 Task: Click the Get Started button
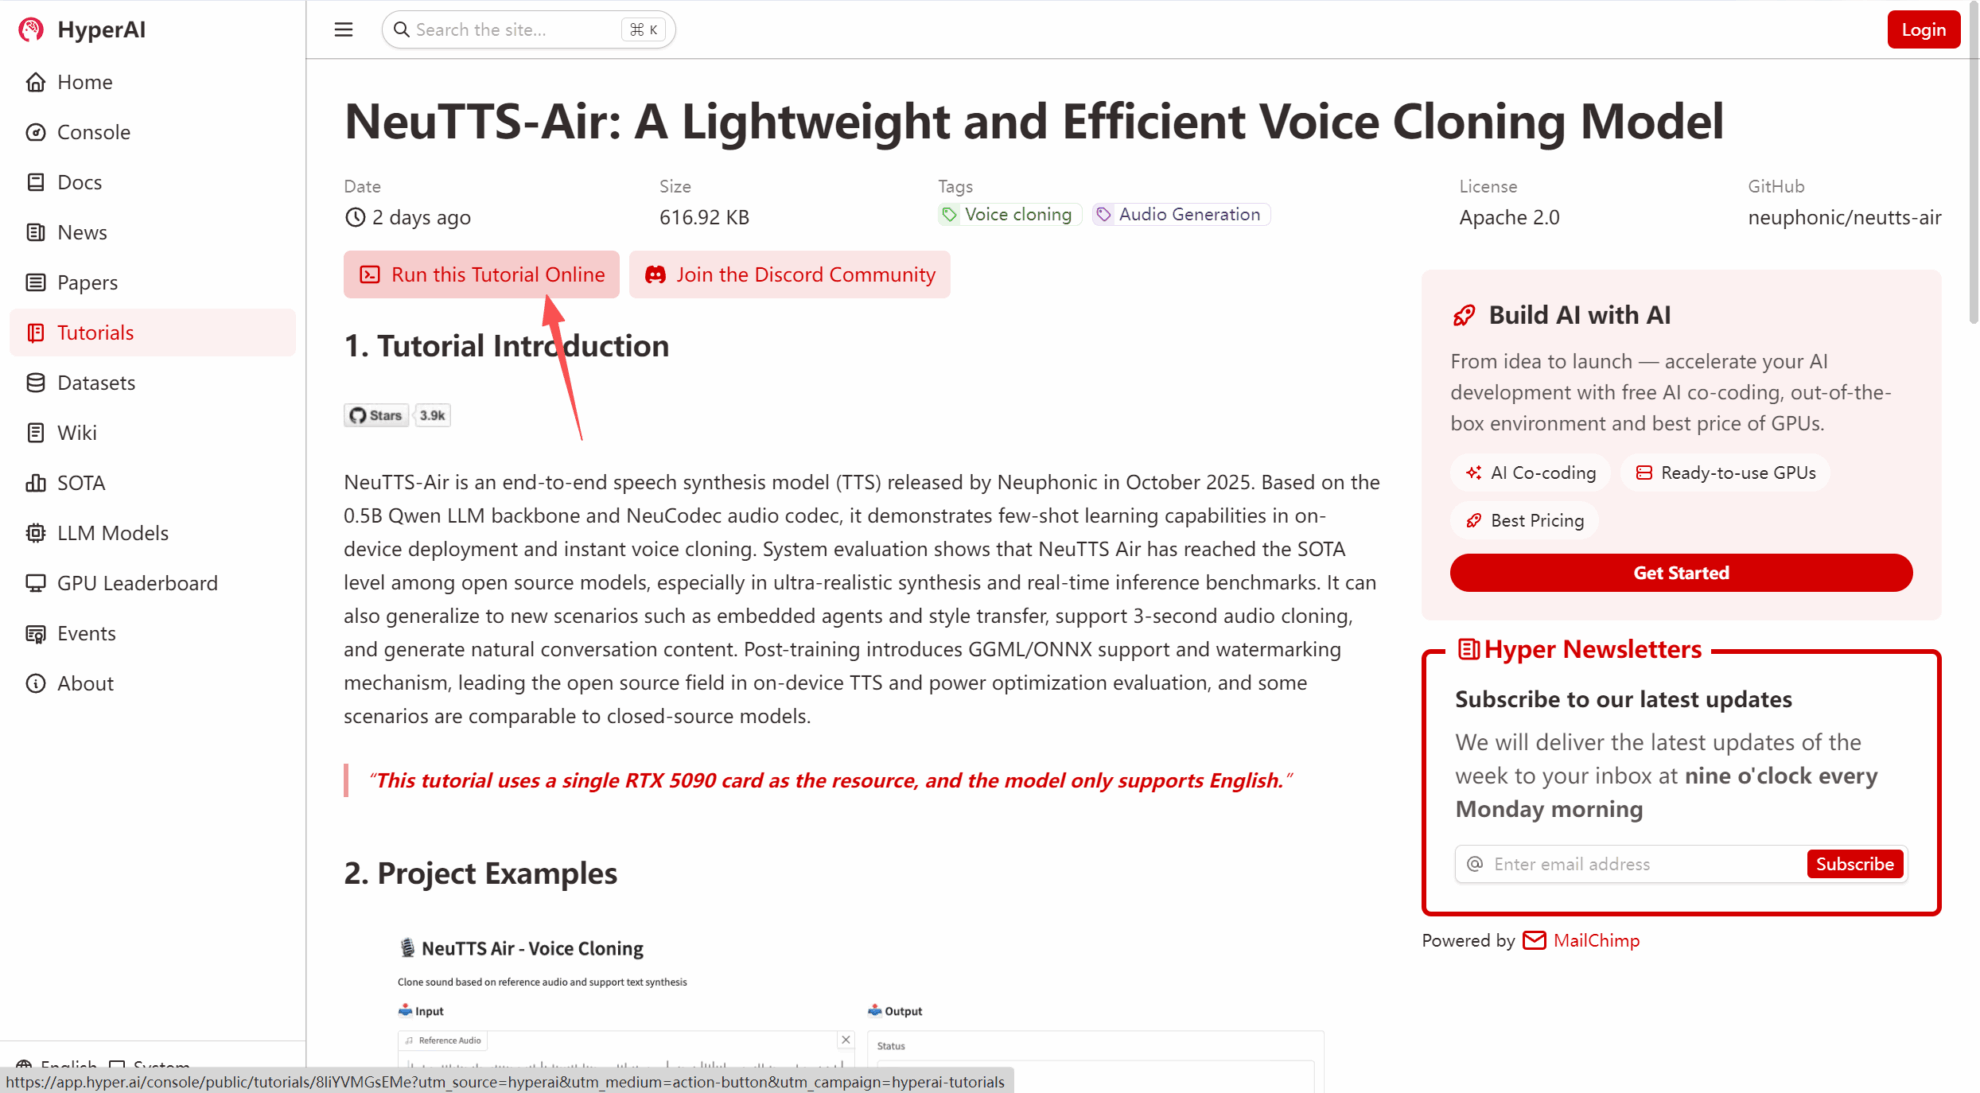1680,572
